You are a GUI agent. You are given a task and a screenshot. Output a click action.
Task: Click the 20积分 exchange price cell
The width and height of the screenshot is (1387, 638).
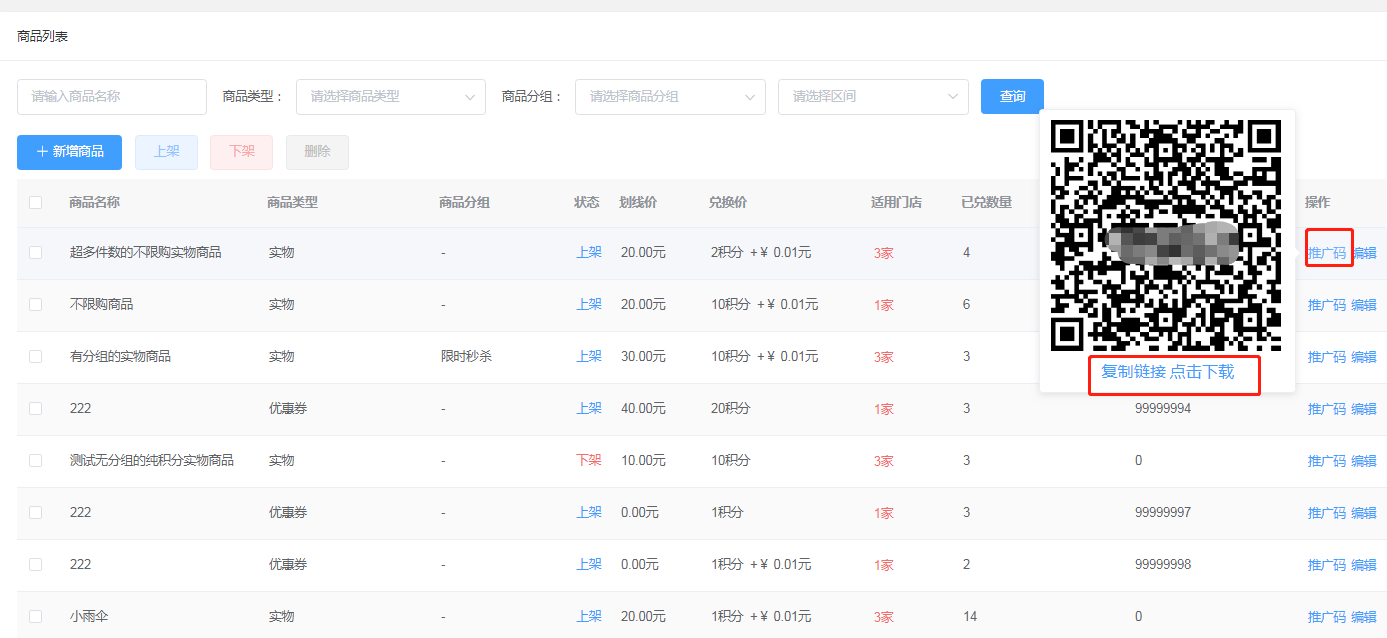tap(731, 408)
